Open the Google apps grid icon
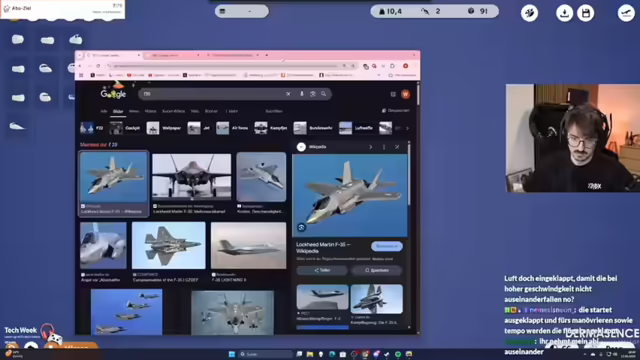 pyautogui.click(x=393, y=94)
